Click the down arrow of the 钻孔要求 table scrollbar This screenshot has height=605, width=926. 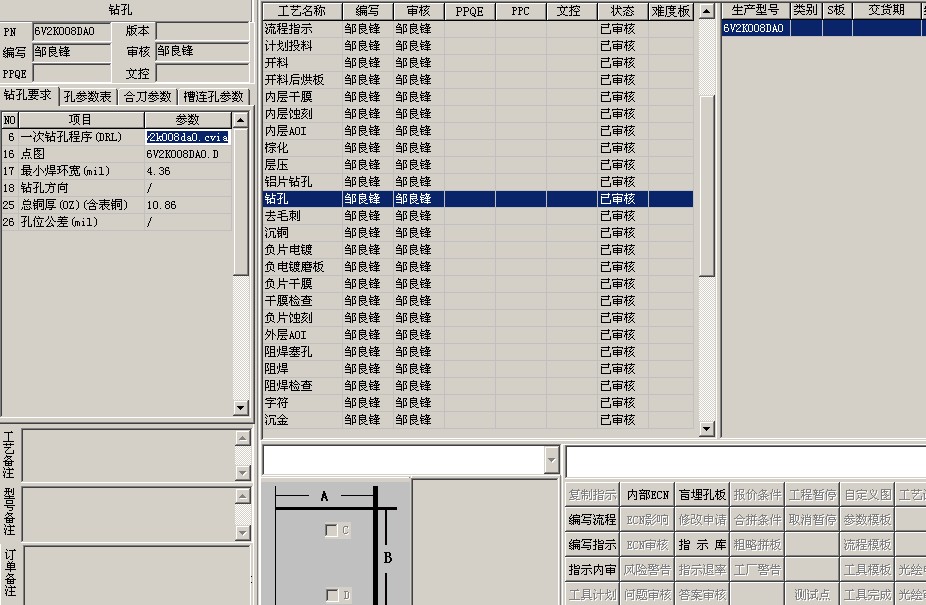tap(240, 407)
